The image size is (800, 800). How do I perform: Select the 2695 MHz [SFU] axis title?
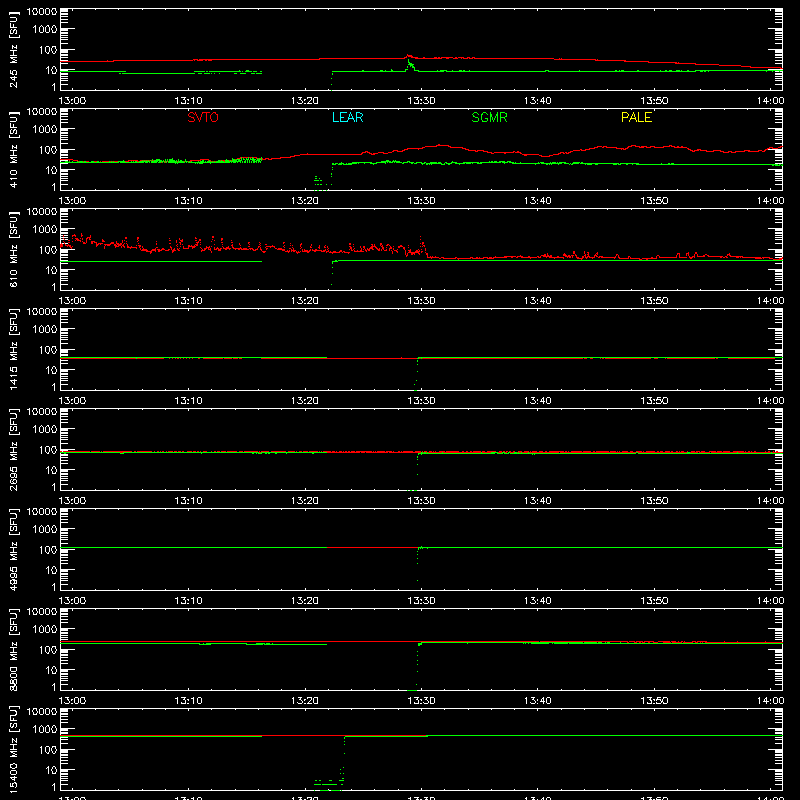pyautogui.click(x=14, y=449)
